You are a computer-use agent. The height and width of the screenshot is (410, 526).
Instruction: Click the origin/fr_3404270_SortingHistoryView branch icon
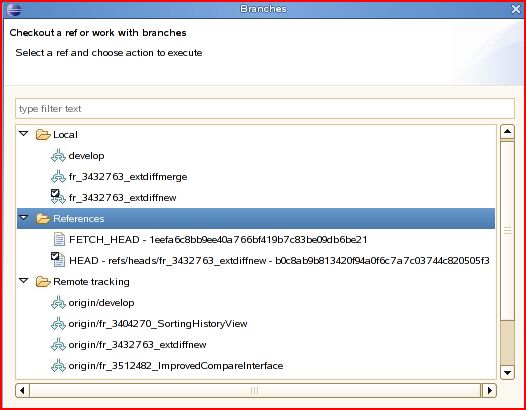point(58,324)
